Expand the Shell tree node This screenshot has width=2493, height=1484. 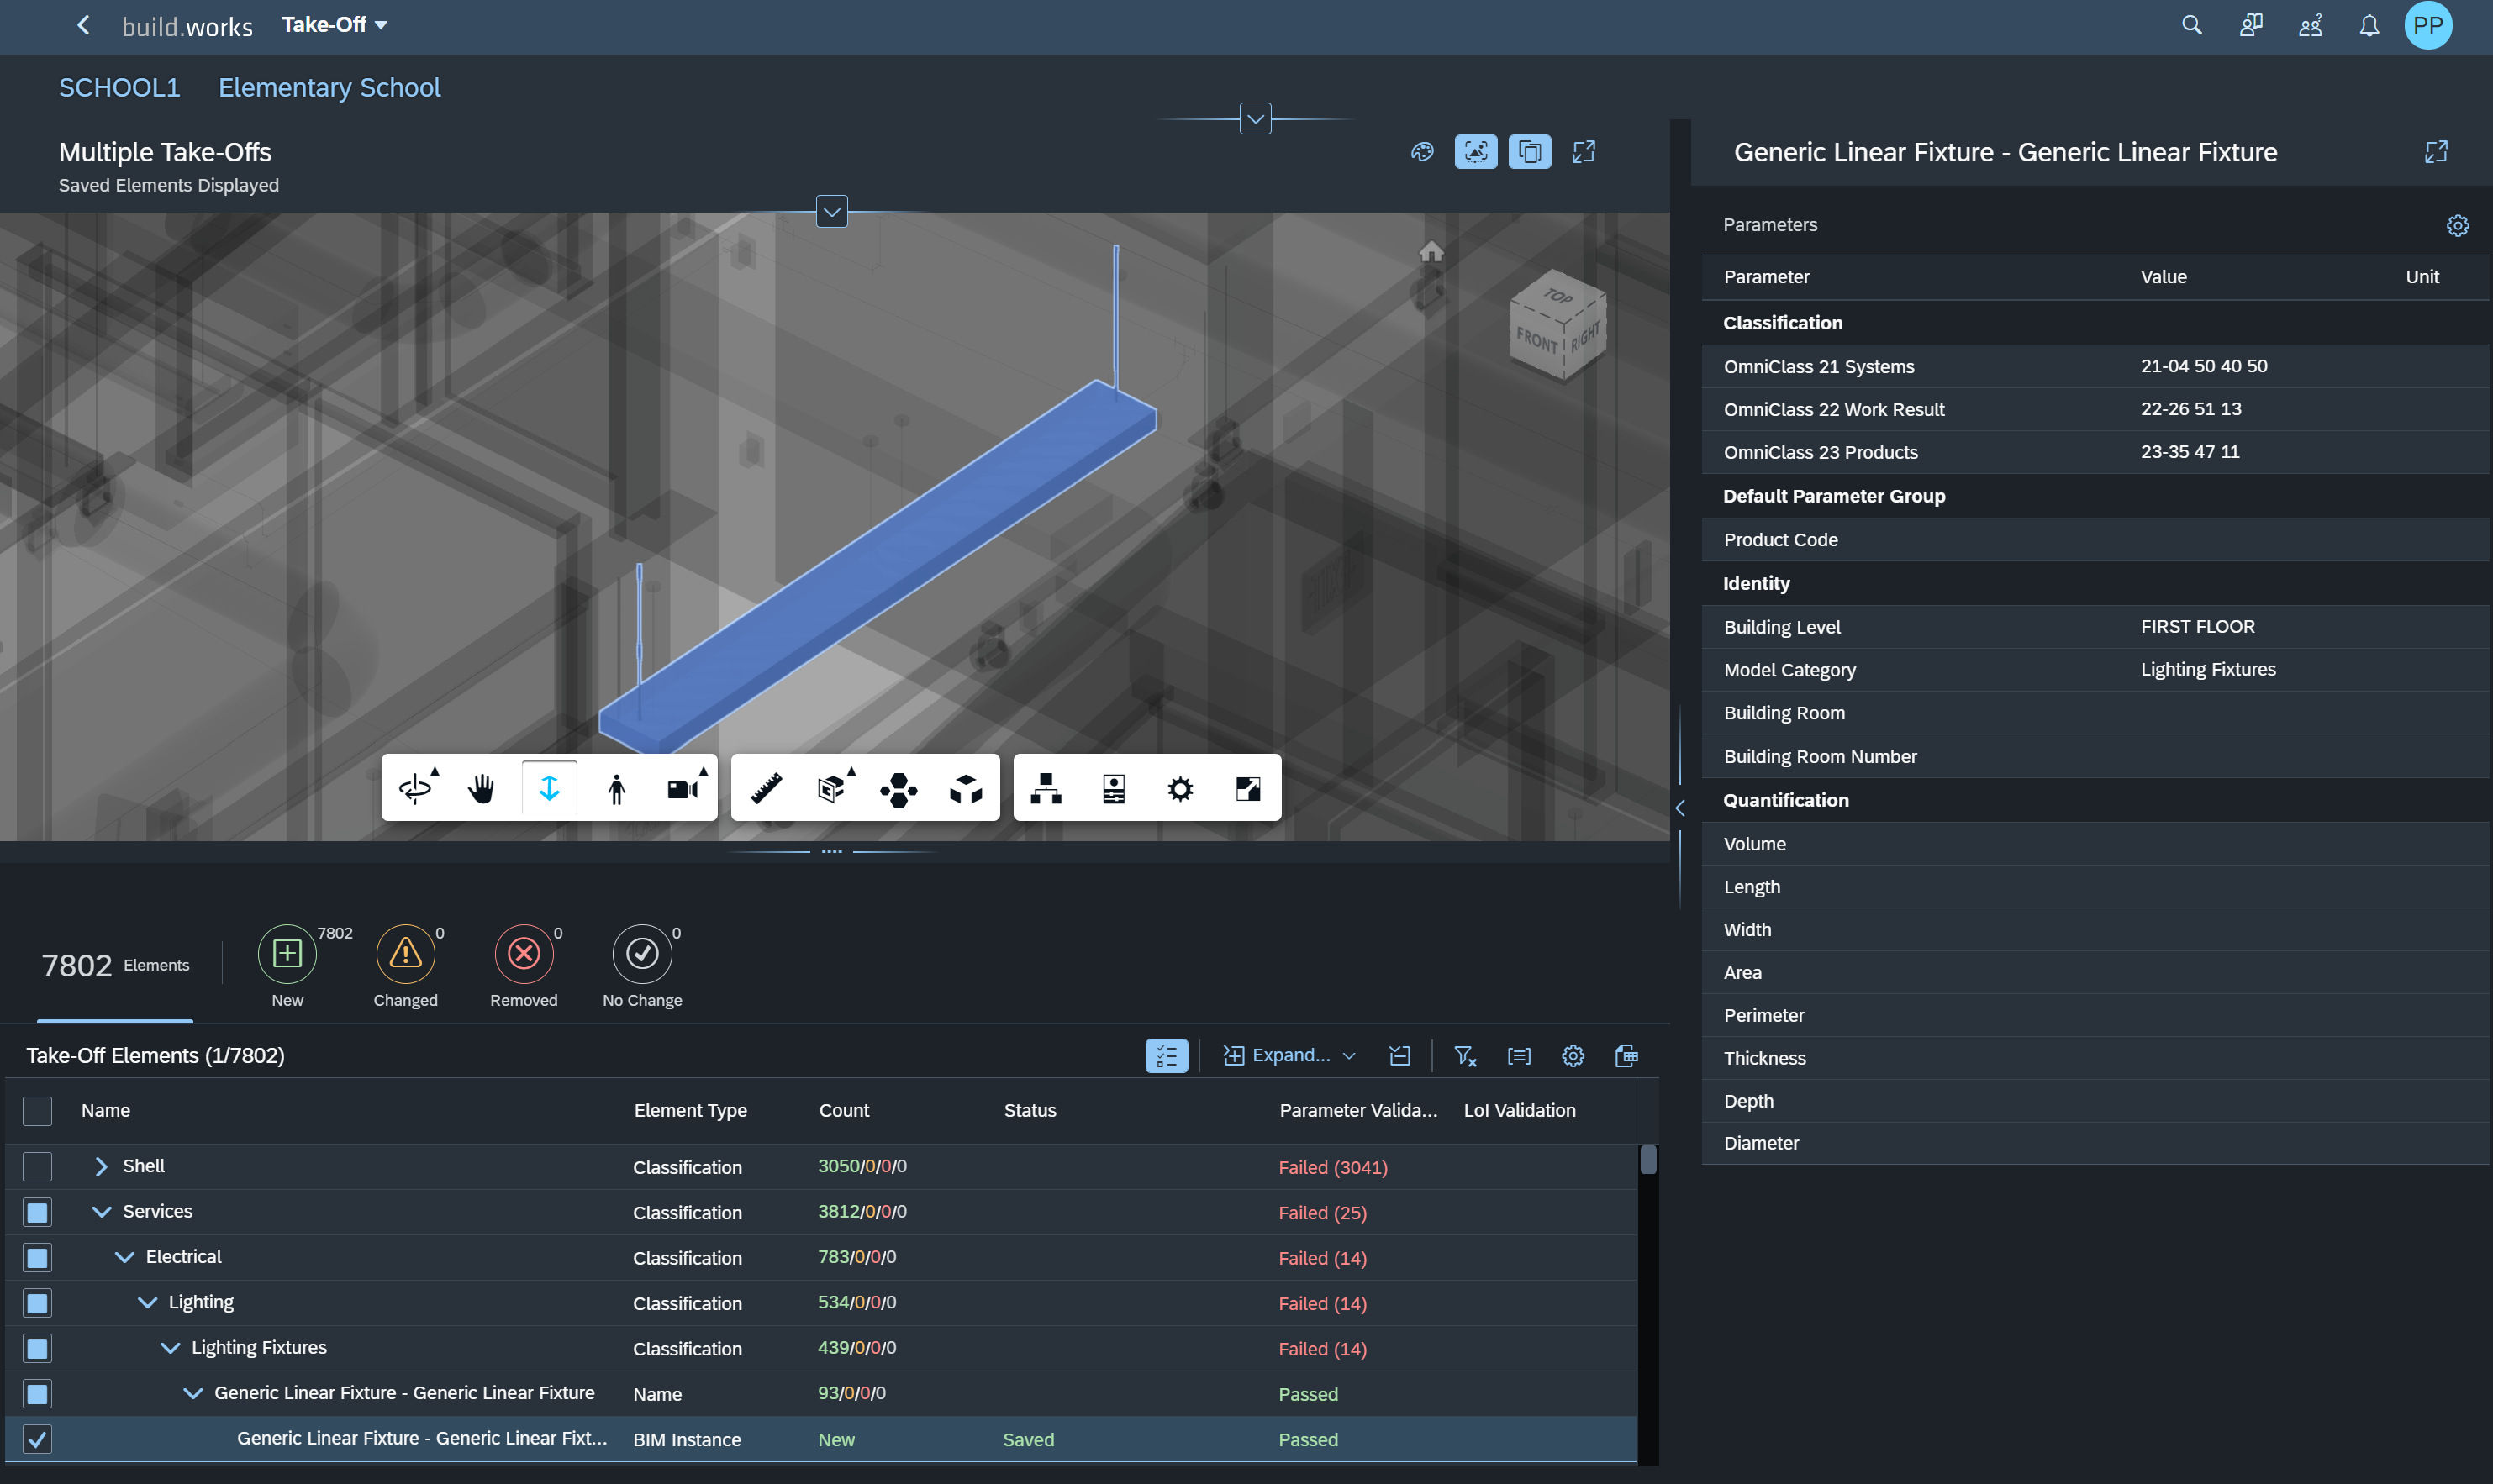point(101,1166)
